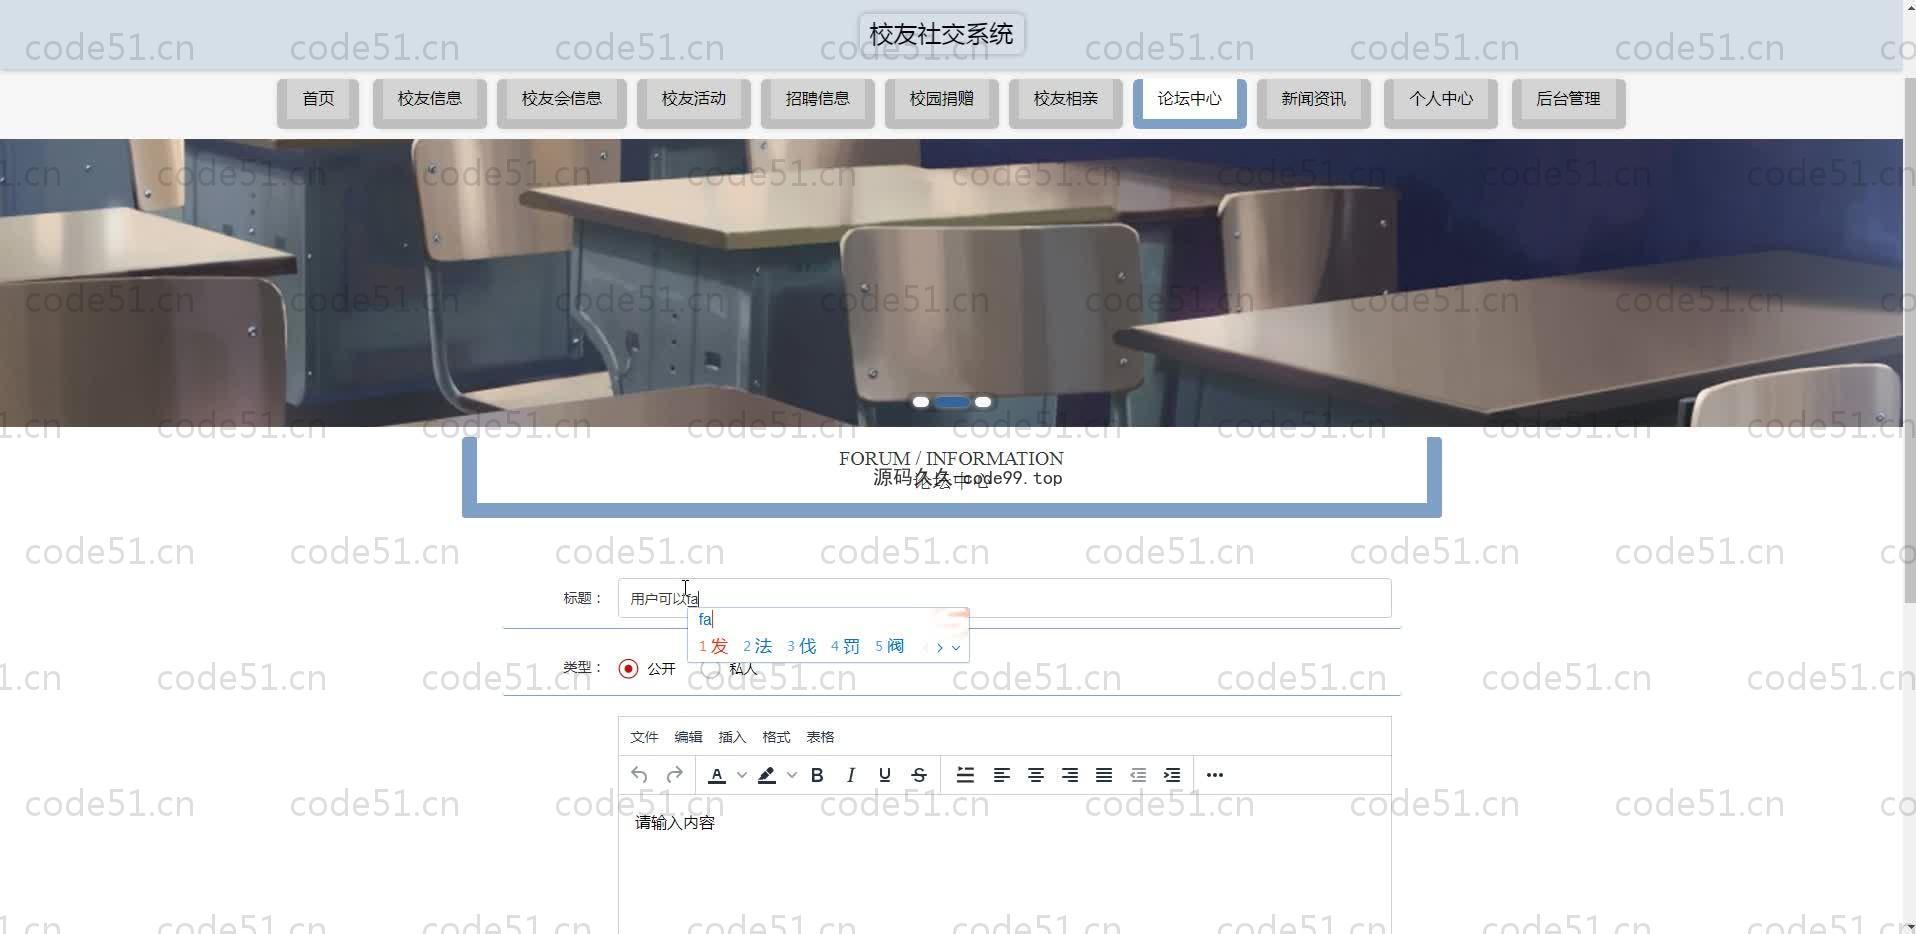Image resolution: width=1916 pixels, height=934 pixels.
Task: Choose IME candidate 2 法
Action: [757, 646]
